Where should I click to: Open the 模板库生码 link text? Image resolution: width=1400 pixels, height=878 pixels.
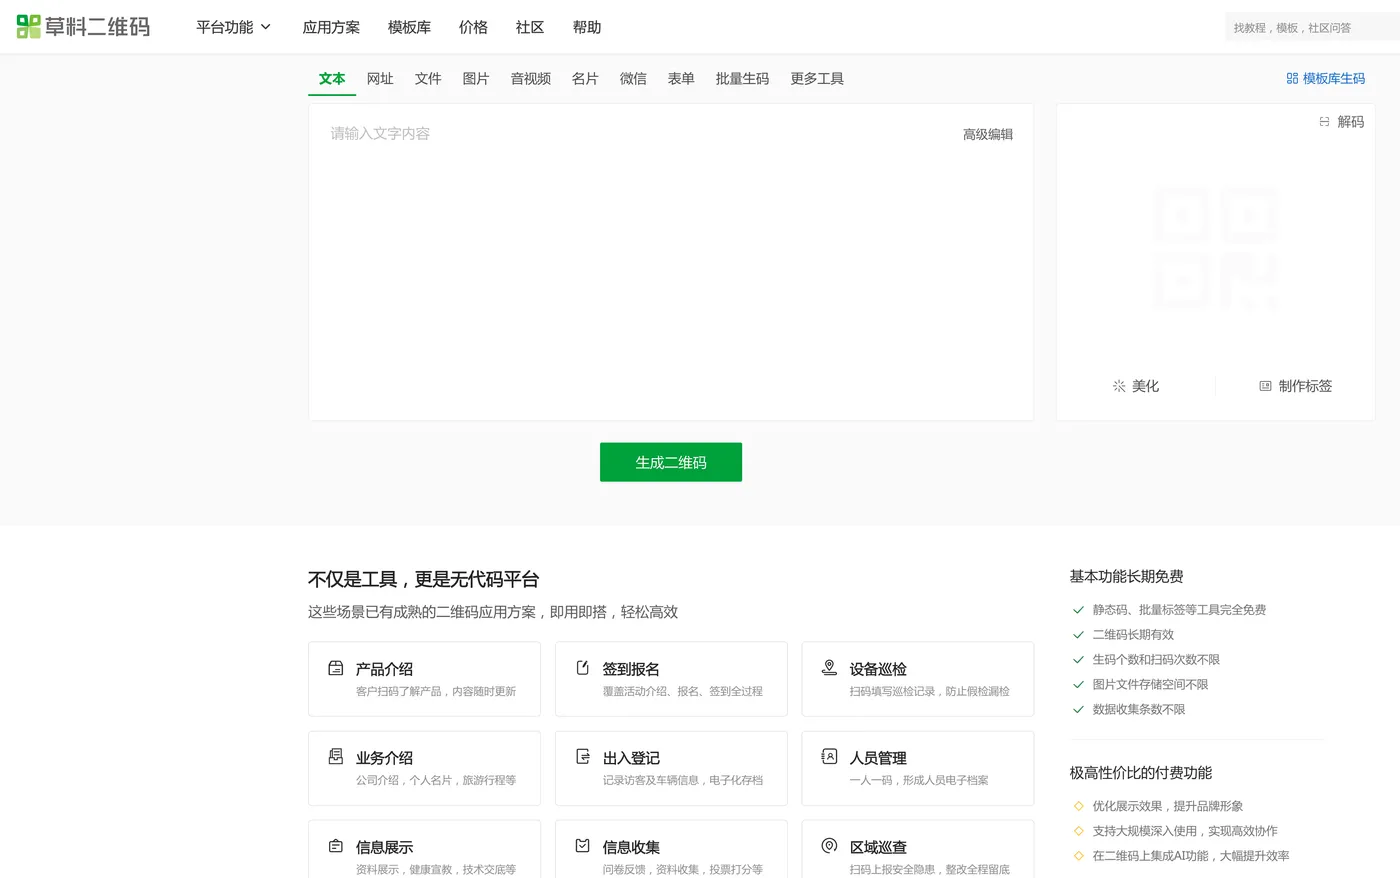click(x=1334, y=78)
